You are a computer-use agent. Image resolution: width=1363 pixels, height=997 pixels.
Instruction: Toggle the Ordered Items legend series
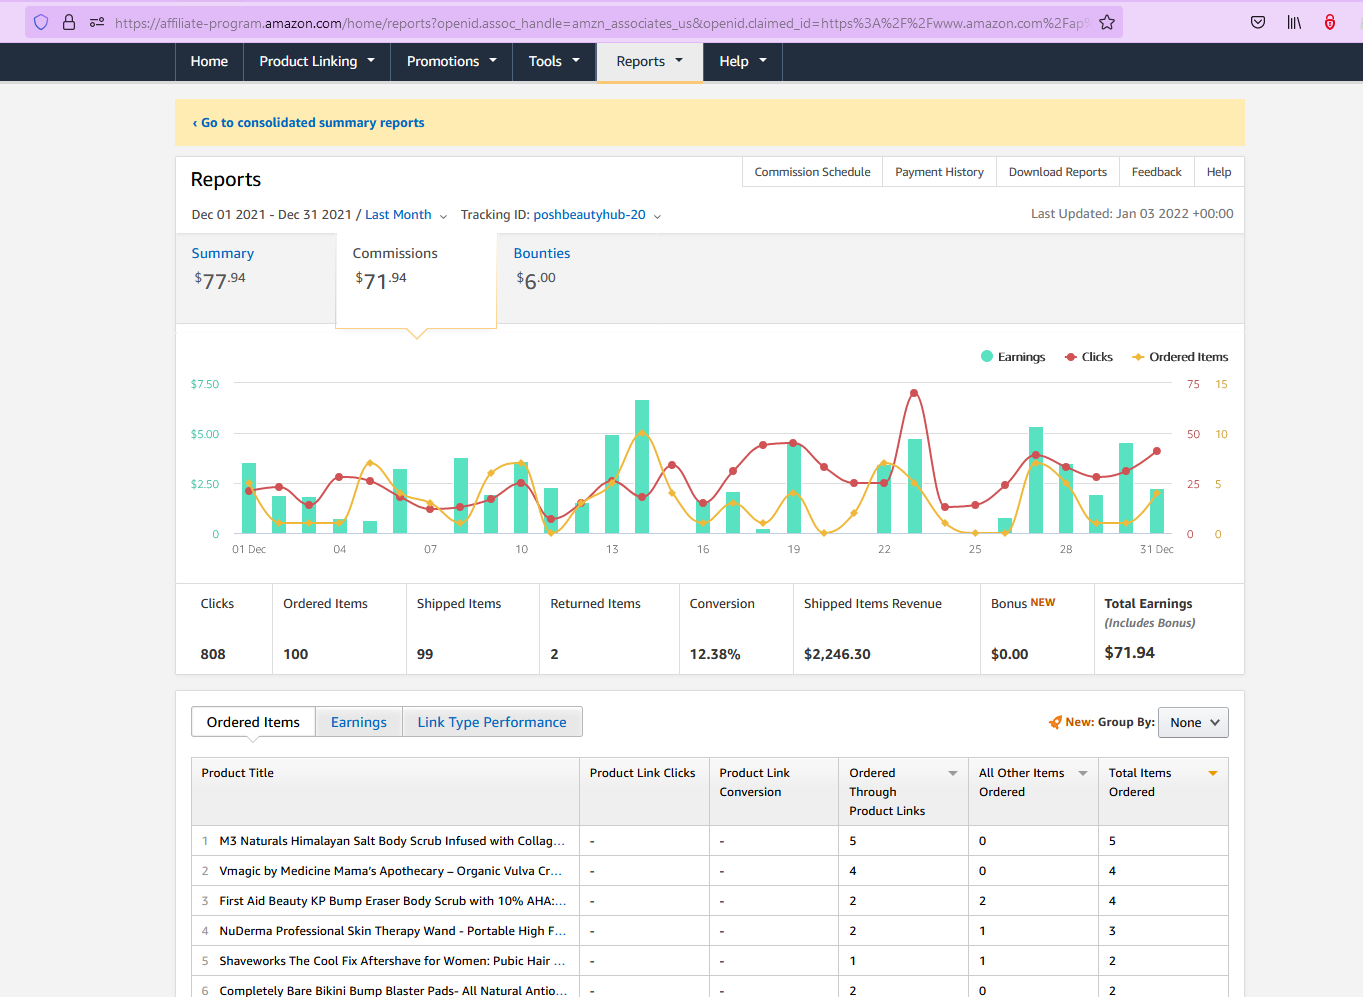tap(1180, 357)
